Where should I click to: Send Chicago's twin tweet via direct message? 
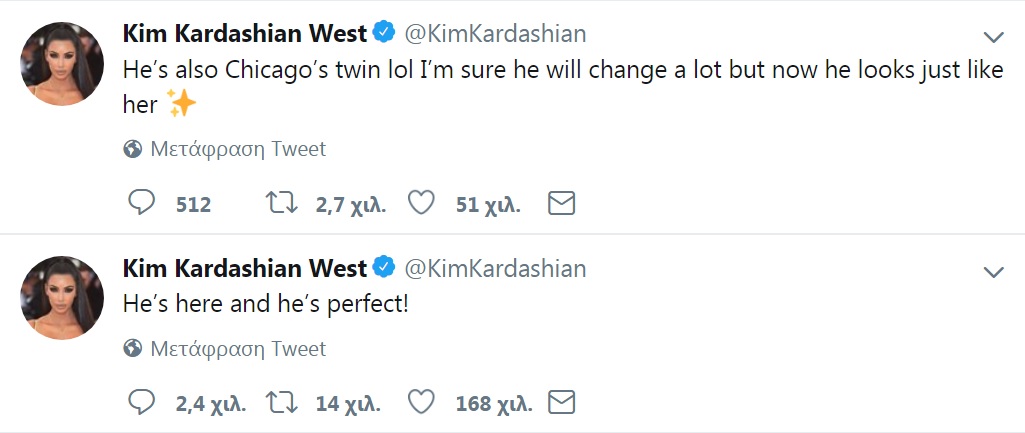click(562, 204)
